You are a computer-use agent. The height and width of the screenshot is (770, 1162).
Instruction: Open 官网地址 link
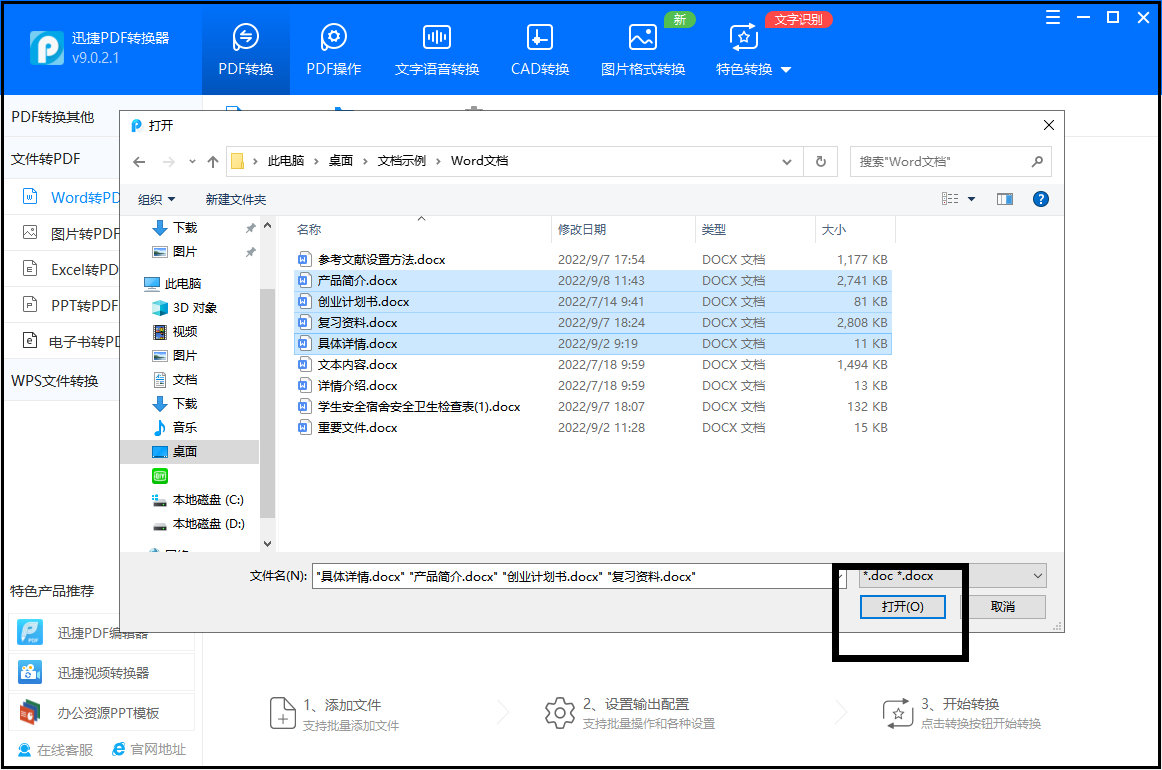tap(148, 749)
